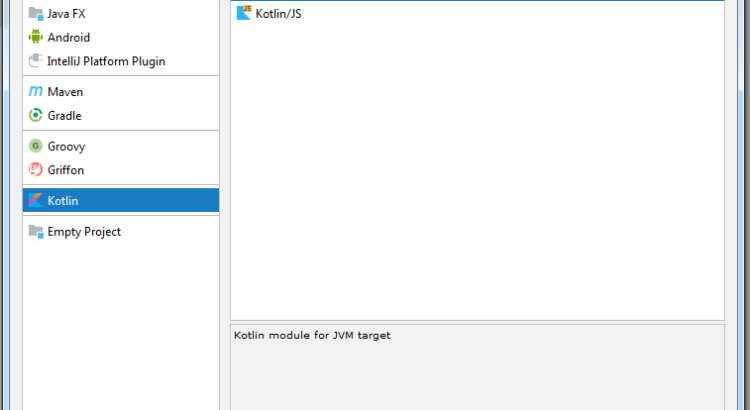Click the red Griffon icon
This screenshot has width=750, height=410.
point(36,170)
